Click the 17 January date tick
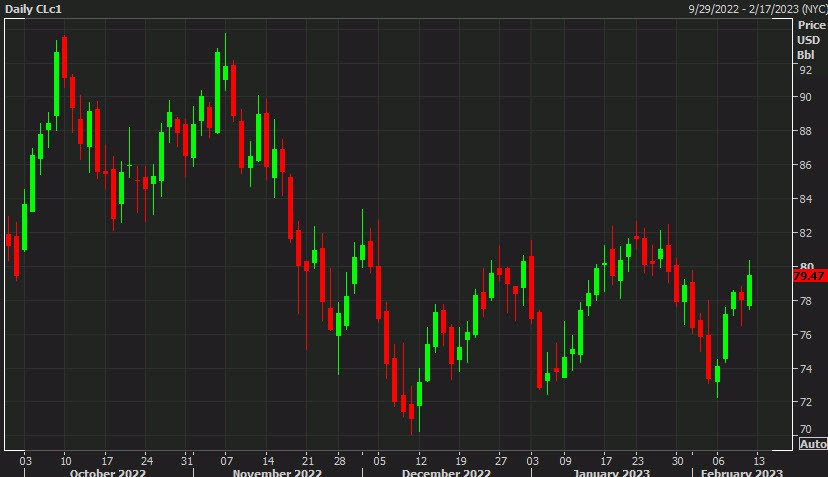 pos(606,461)
